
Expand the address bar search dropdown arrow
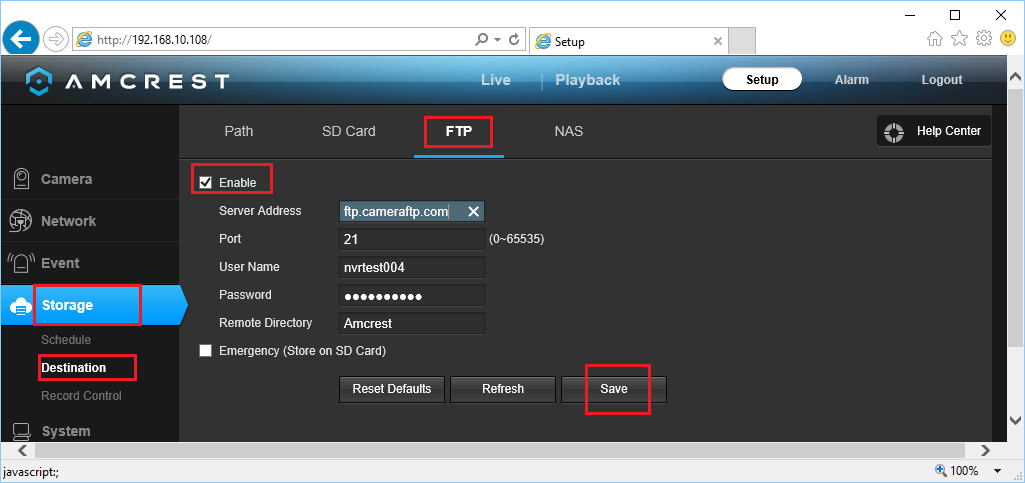click(498, 40)
